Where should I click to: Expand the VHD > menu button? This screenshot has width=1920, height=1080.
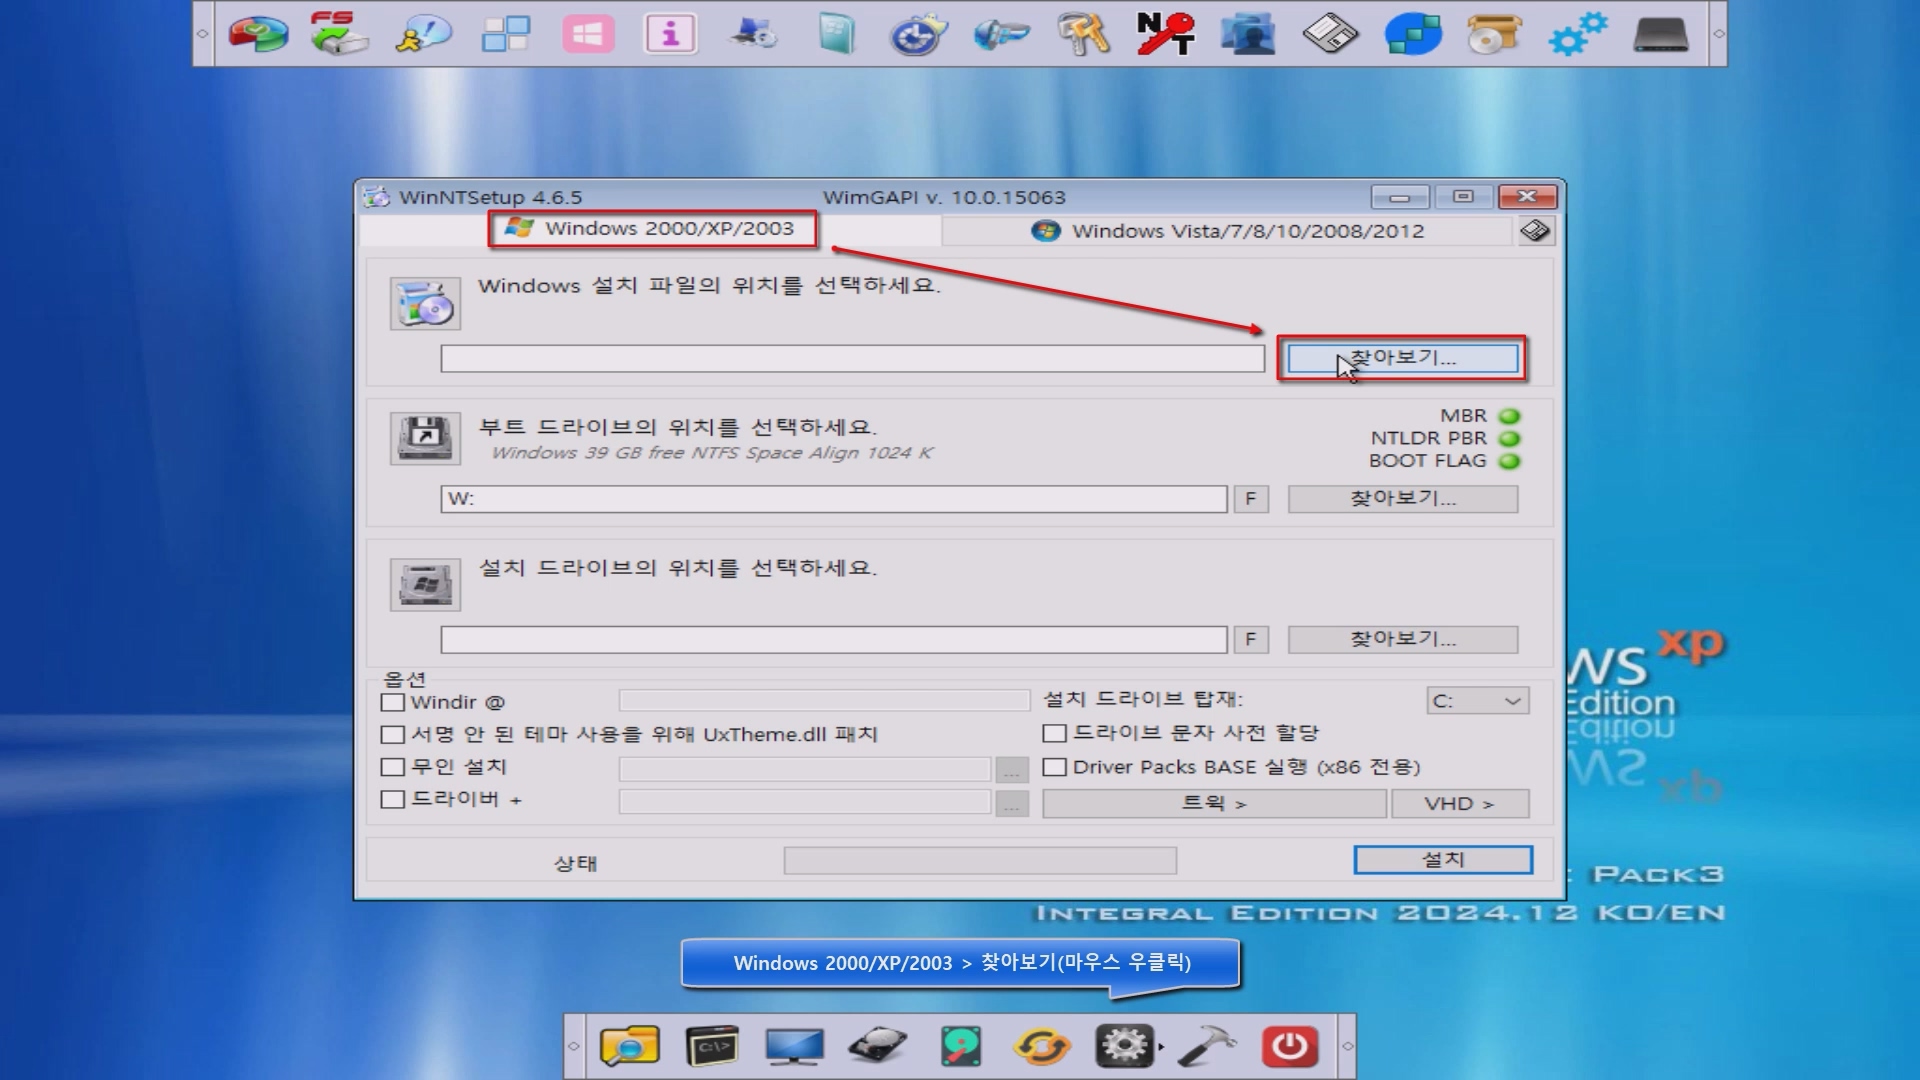click(1459, 804)
